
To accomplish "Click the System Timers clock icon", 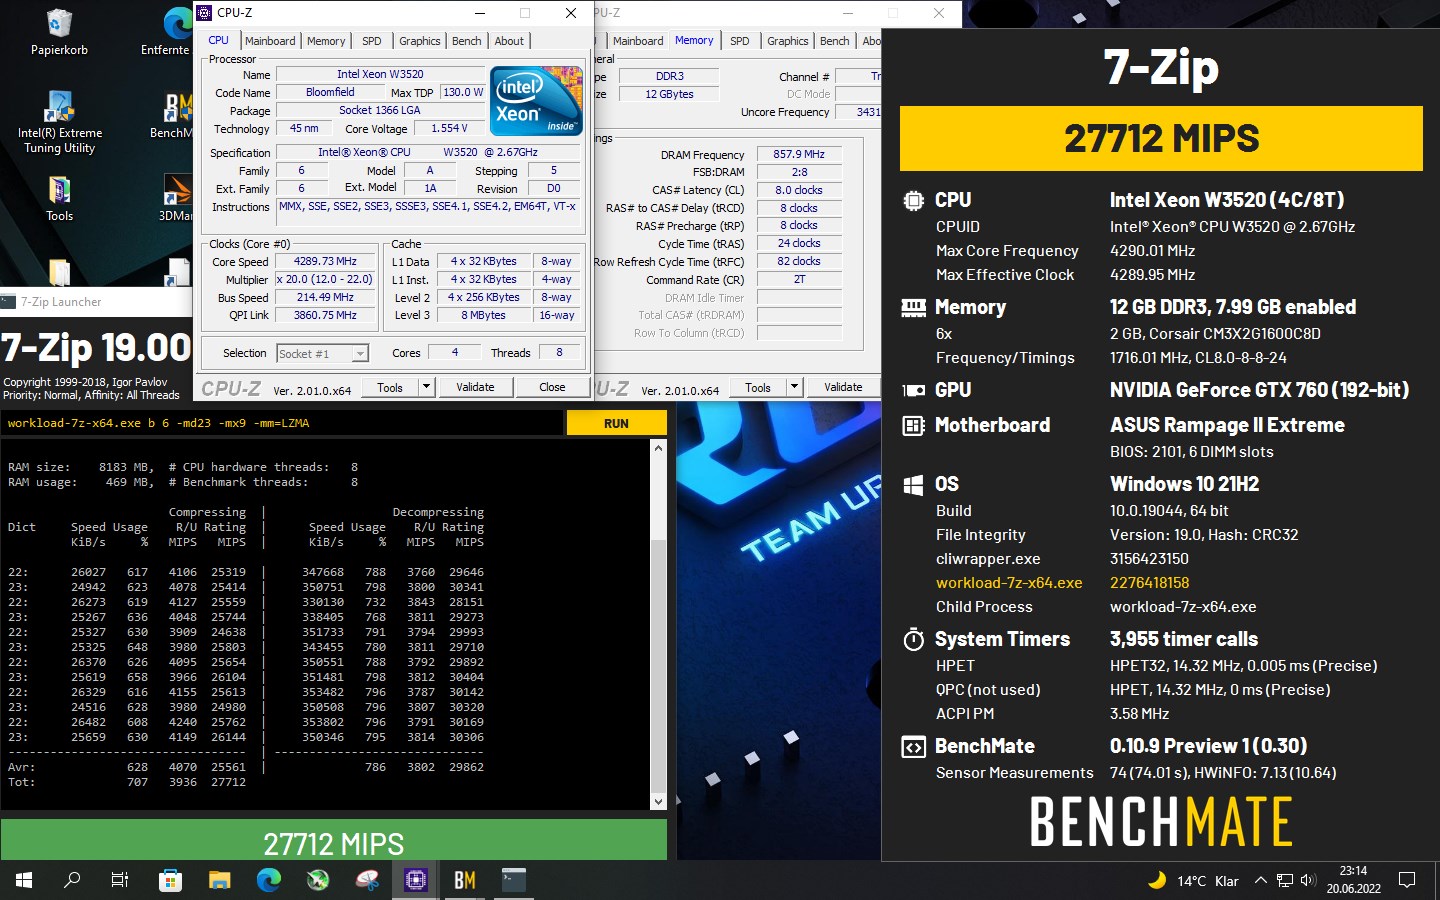I will pyautogui.click(x=913, y=640).
